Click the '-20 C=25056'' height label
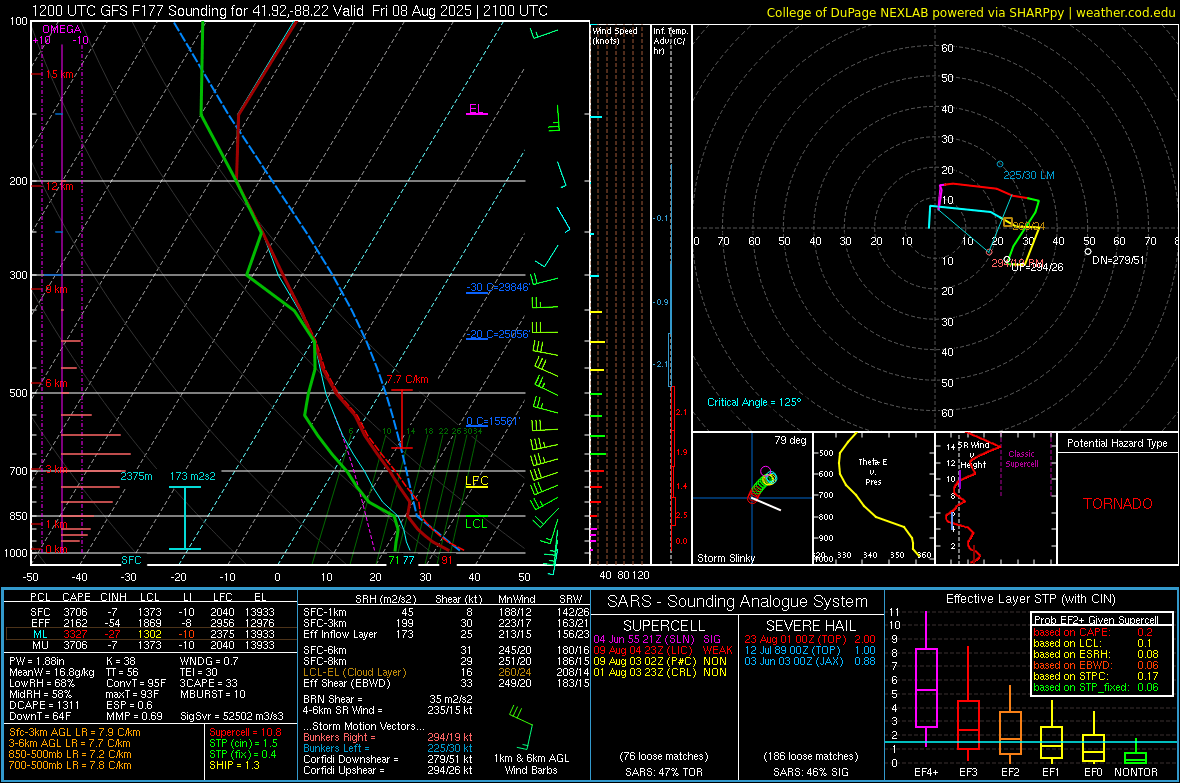Screen dimensions: 1180x783 tap(497, 334)
